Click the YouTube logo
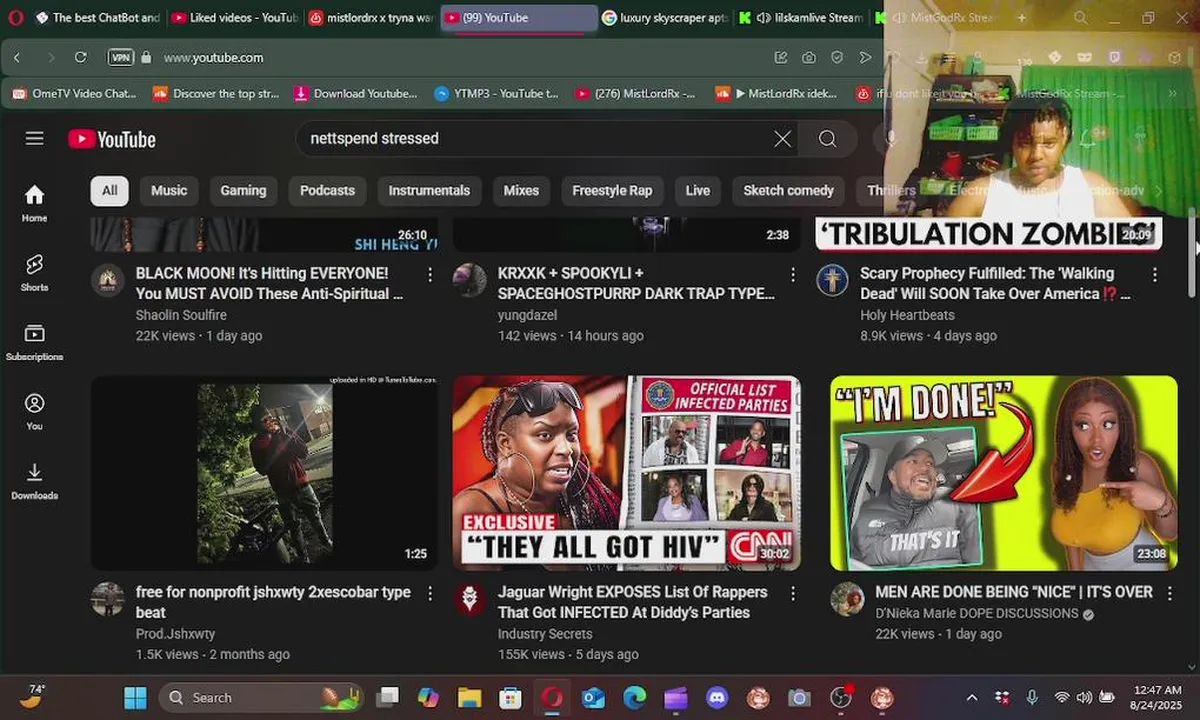This screenshot has width=1200, height=720. coord(112,139)
